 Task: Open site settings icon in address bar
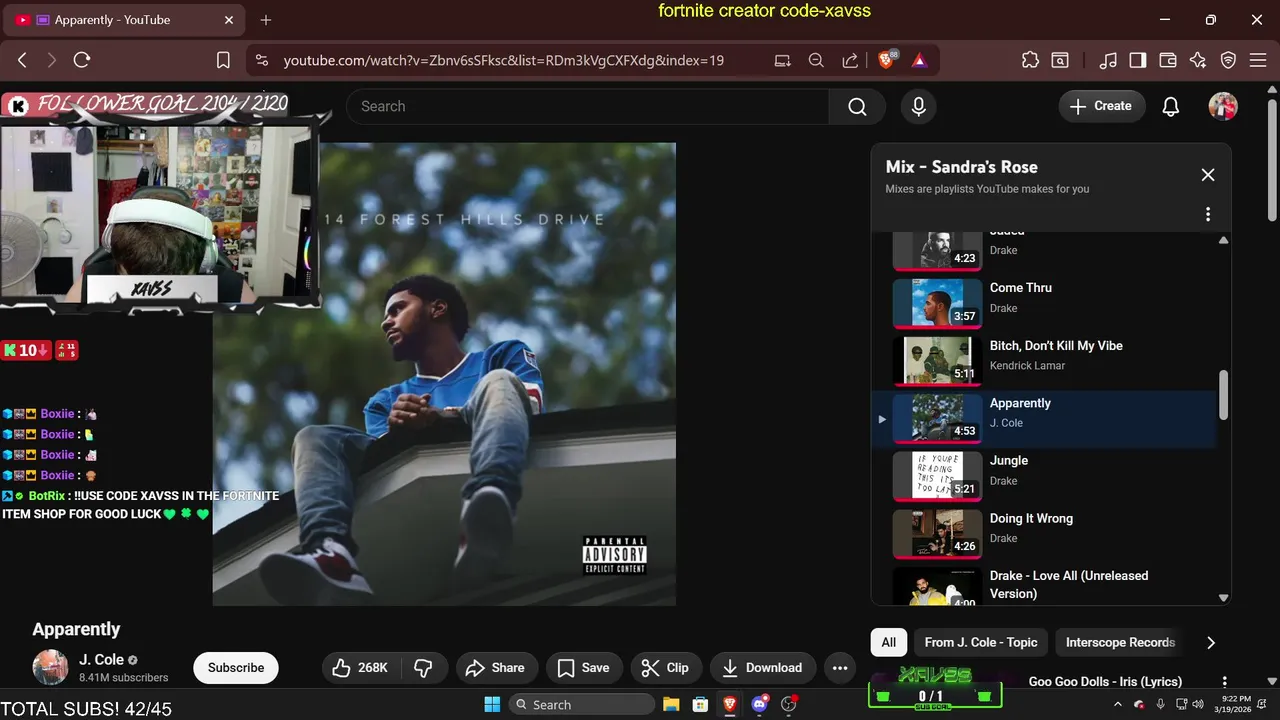pyautogui.click(x=262, y=61)
